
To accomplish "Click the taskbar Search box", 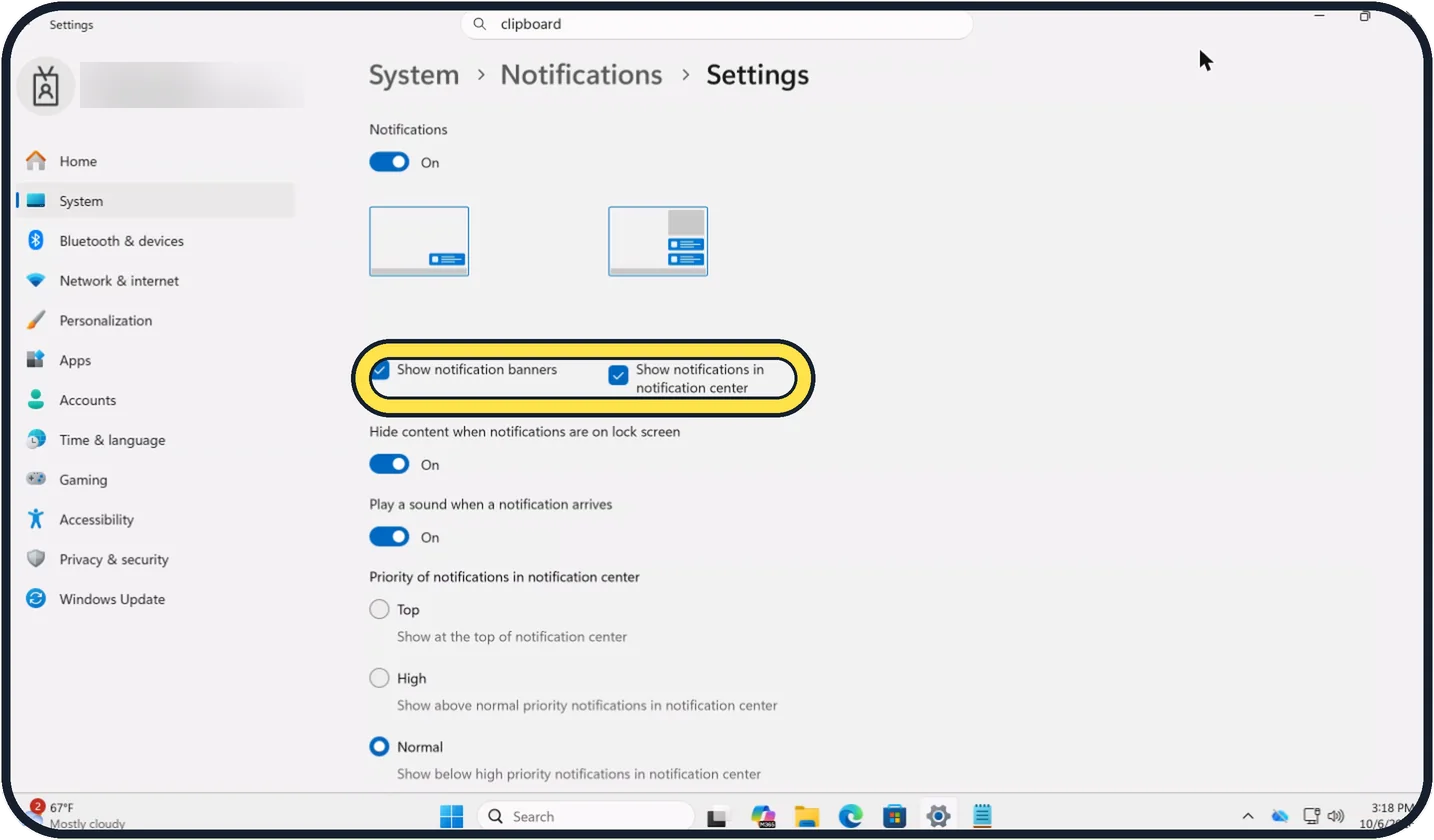I will pos(586,816).
